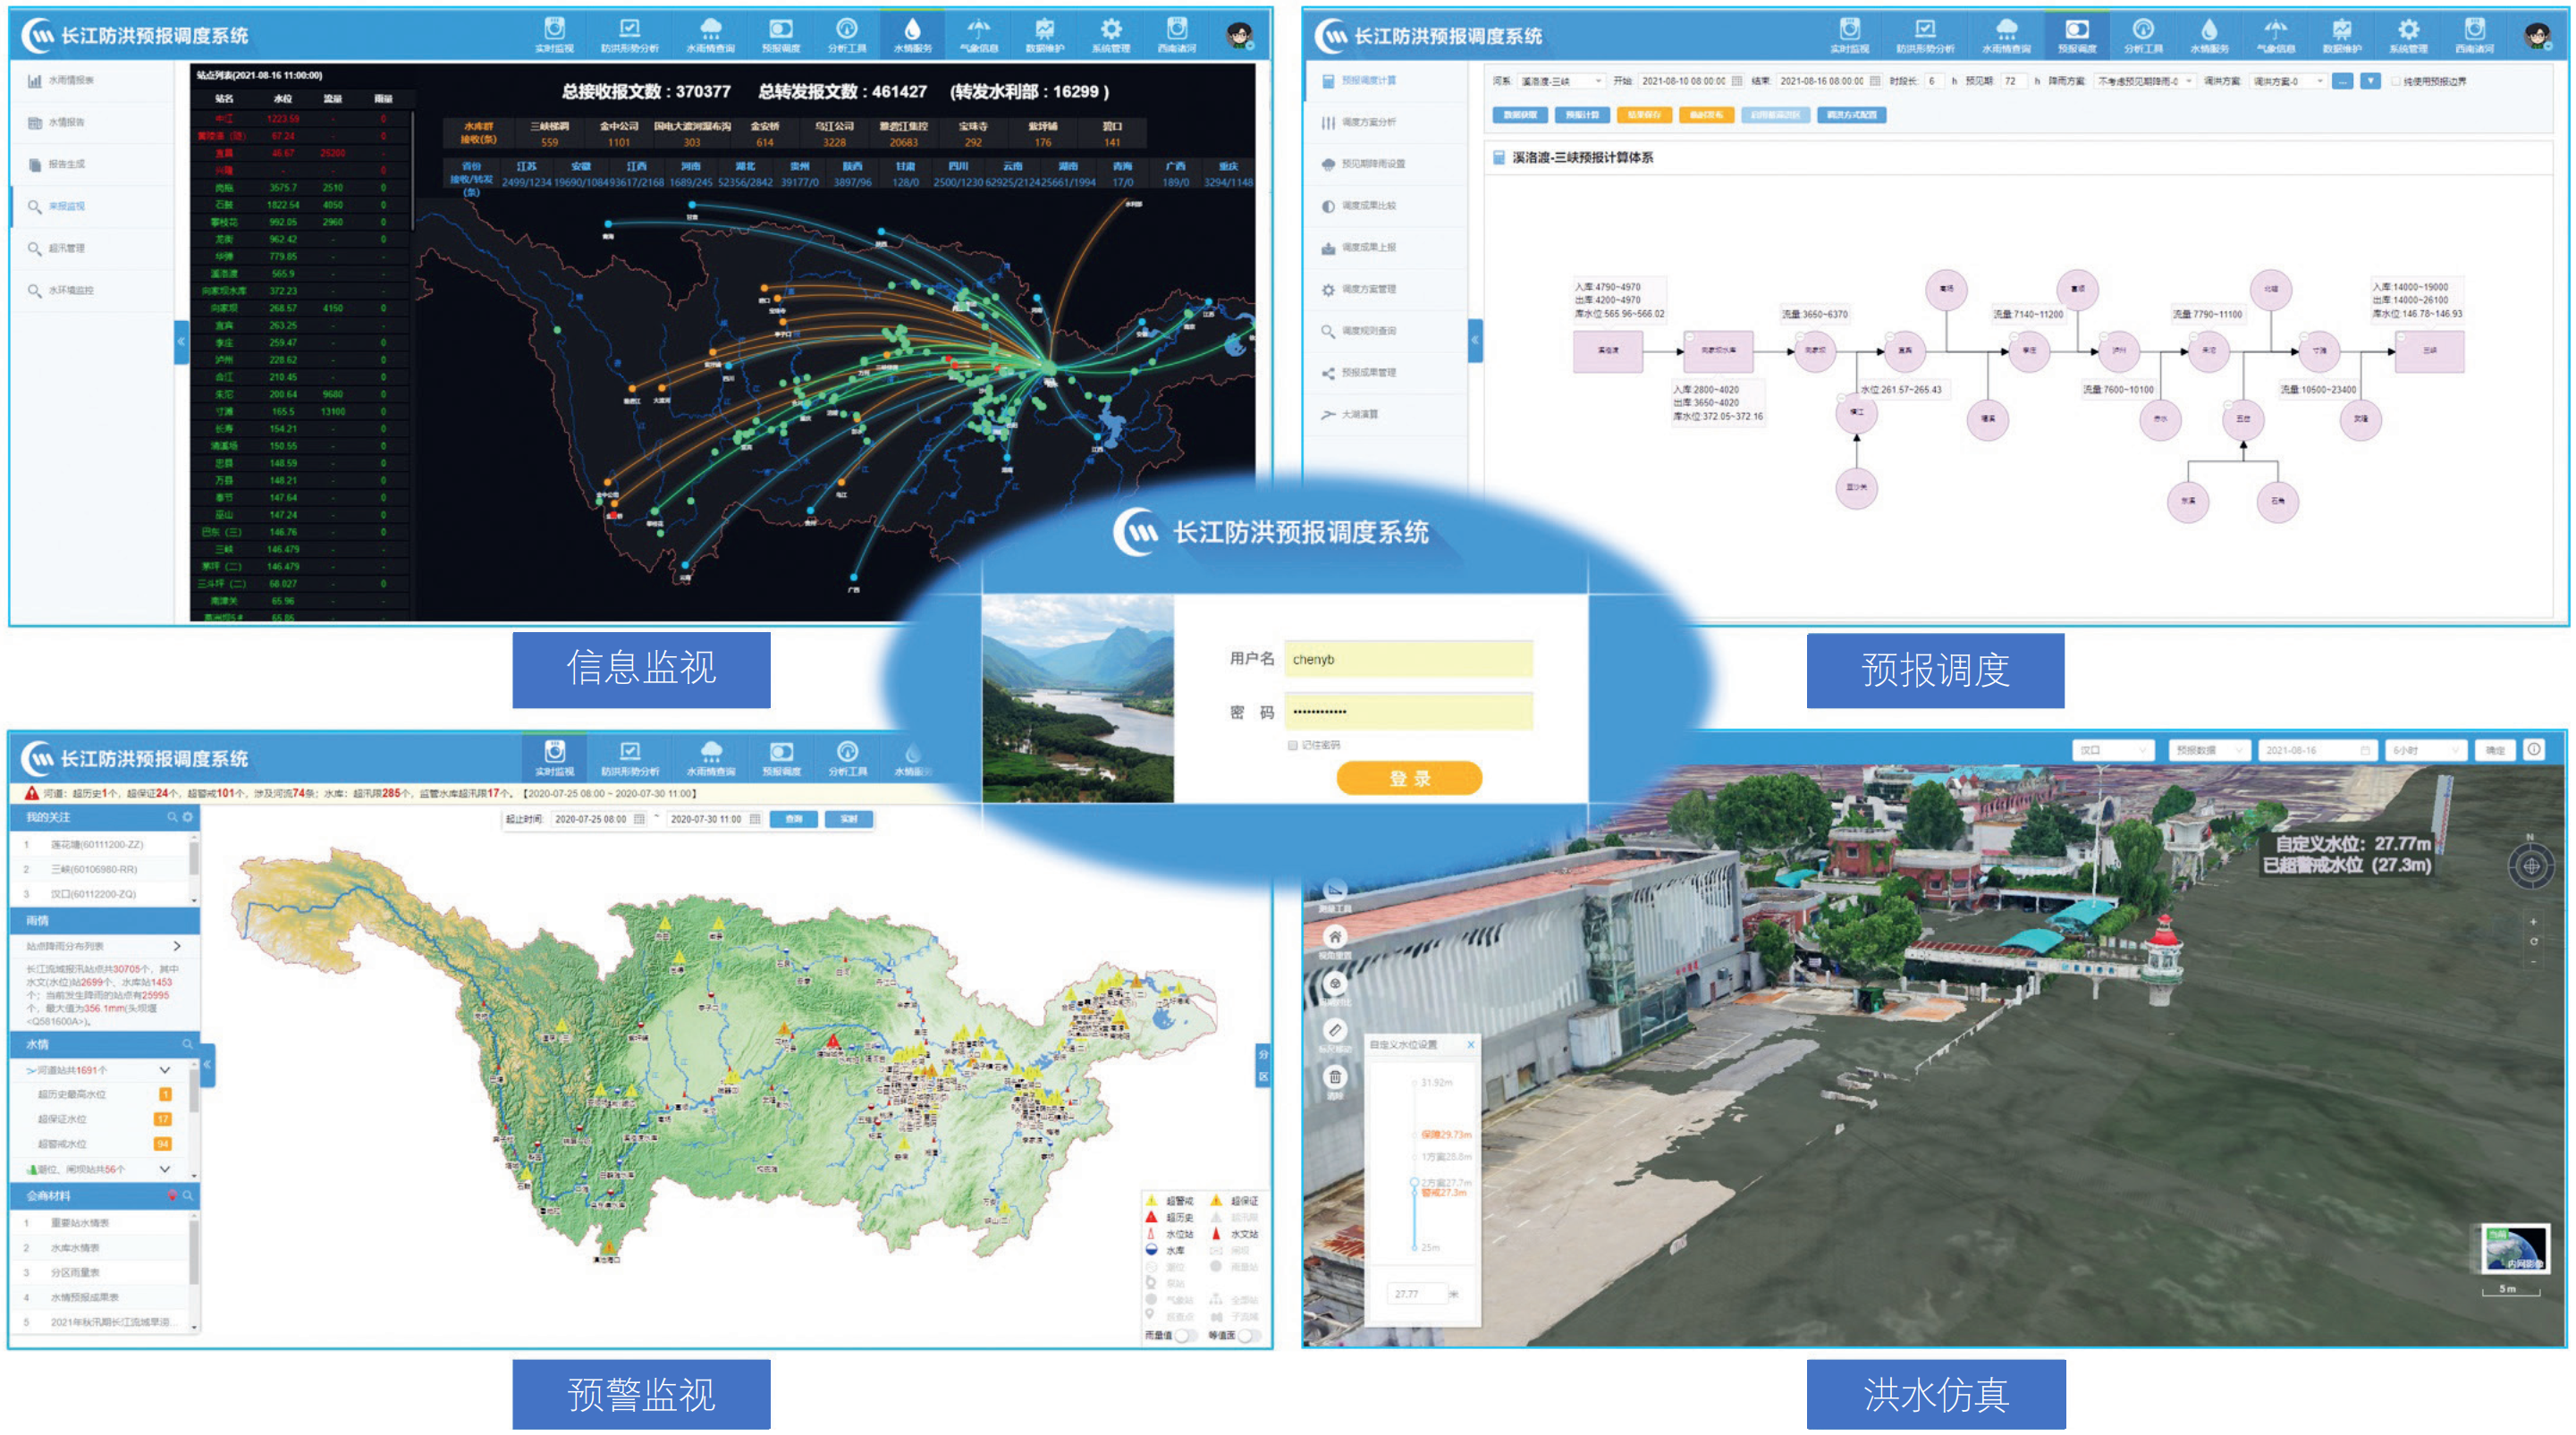The height and width of the screenshot is (1435, 2576).
Task: Click search icon in 我的关注 panel header
Action: 171,817
